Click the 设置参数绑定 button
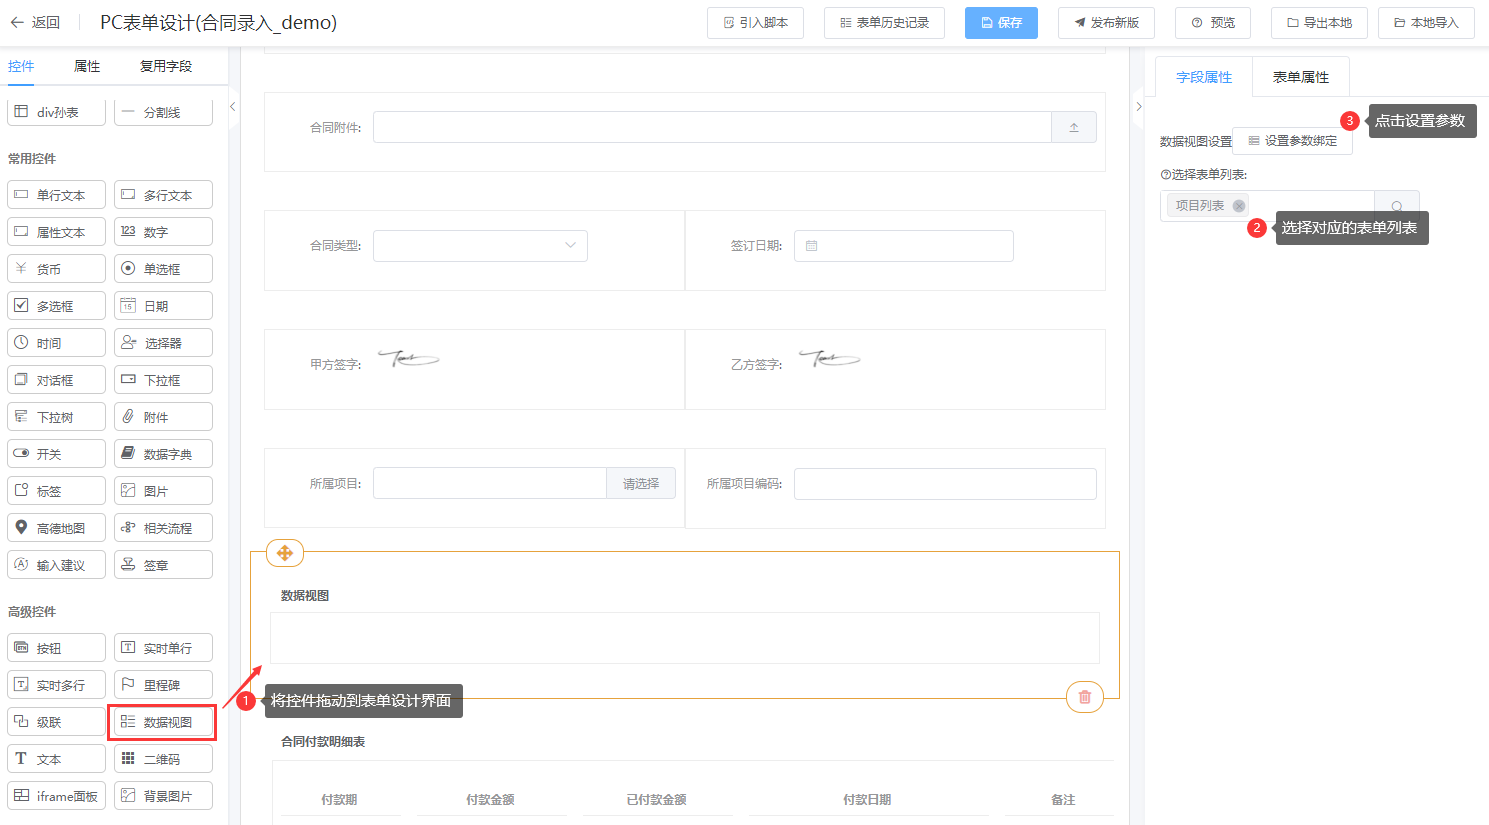Image resolution: width=1489 pixels, height=825 pixels. click(1292, 141)
